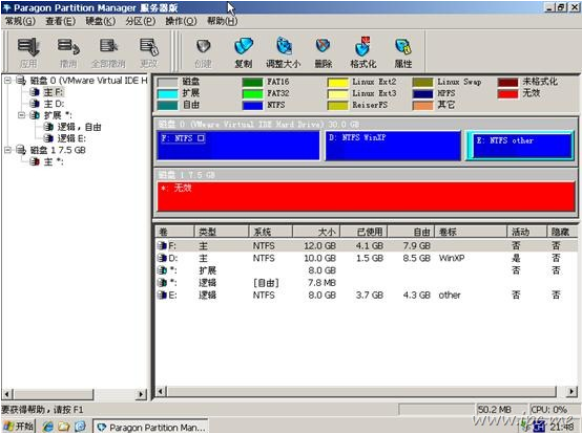Open the 查看(E) menu
This screenshot has width=584, height=433.
pos(60,21)
